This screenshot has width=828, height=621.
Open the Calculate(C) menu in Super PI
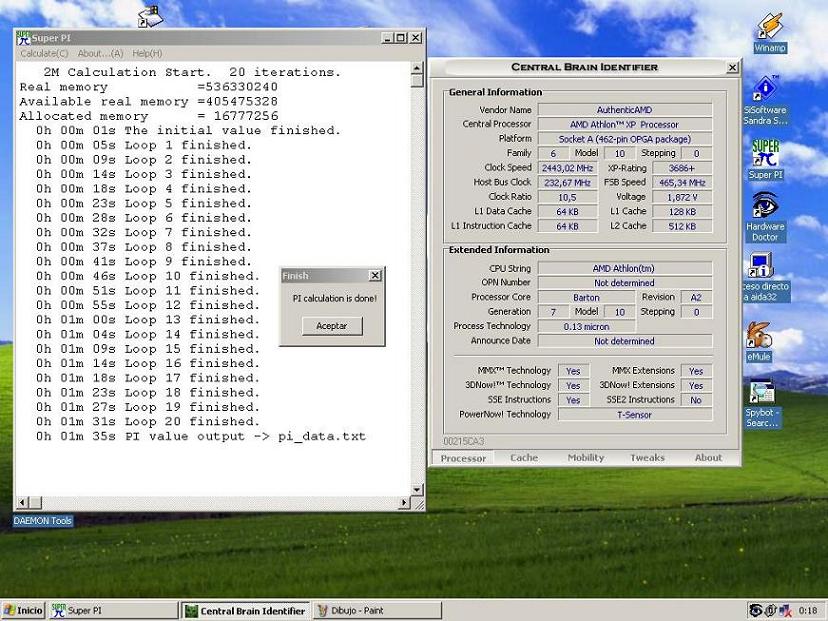44,53
